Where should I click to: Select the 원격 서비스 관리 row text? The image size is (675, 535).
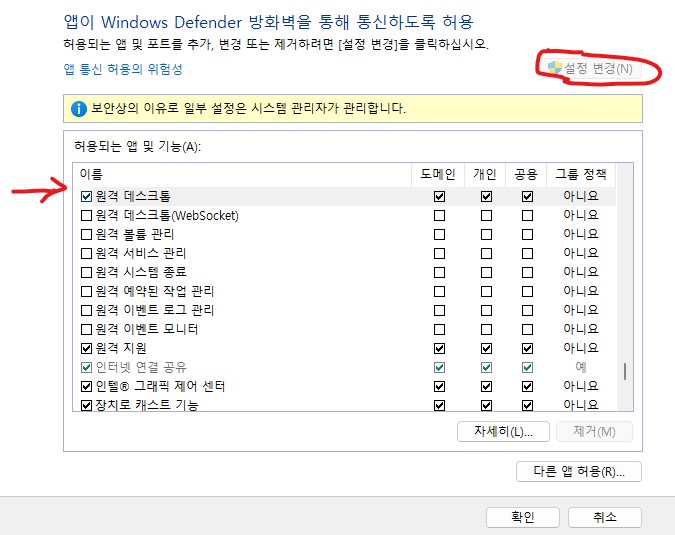pyautogui.click(x=141, y=253)
